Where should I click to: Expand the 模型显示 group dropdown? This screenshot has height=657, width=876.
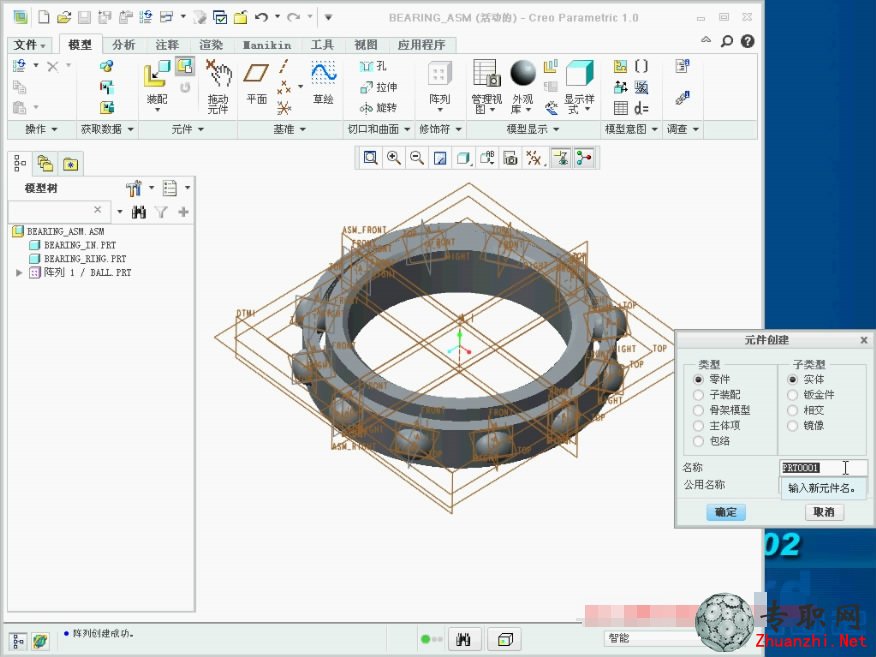click(533, 129)
